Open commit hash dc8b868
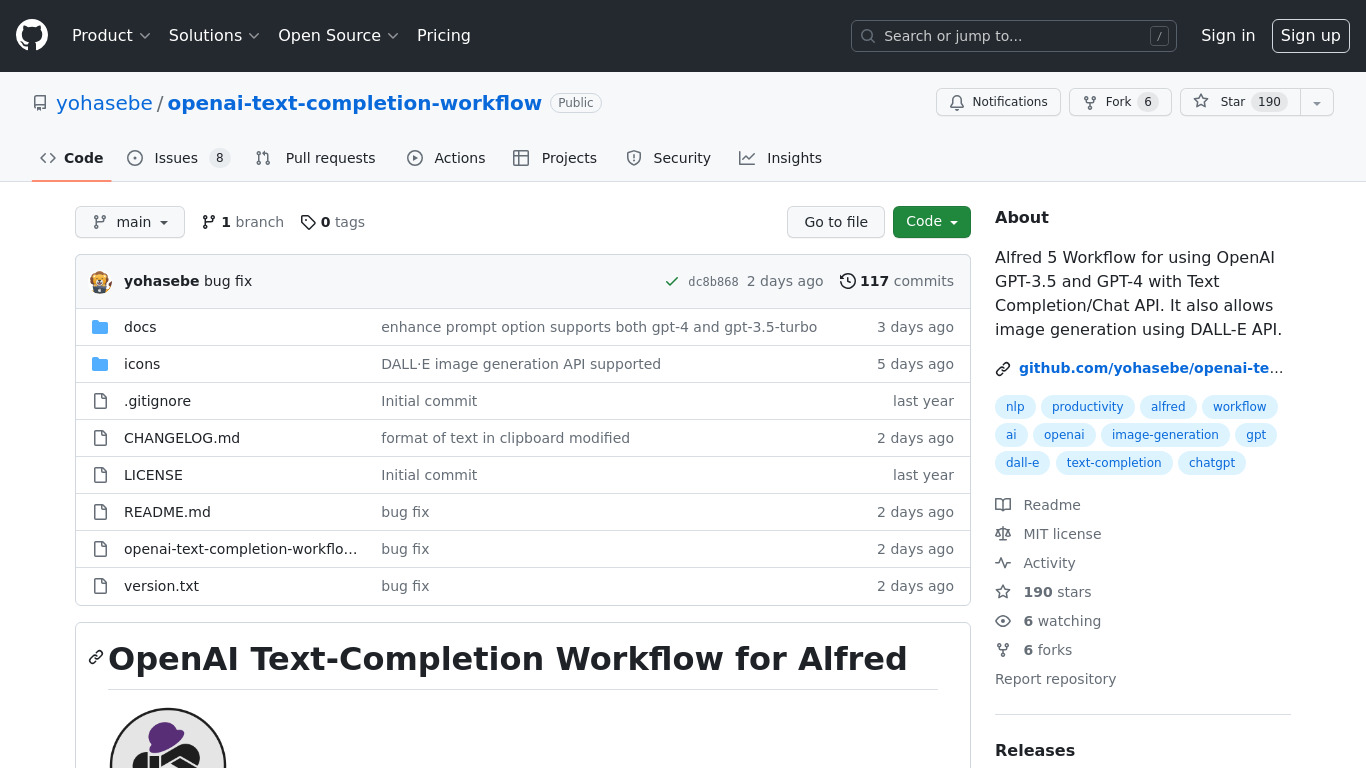1366x768 pixels. (x=713, y=282)
